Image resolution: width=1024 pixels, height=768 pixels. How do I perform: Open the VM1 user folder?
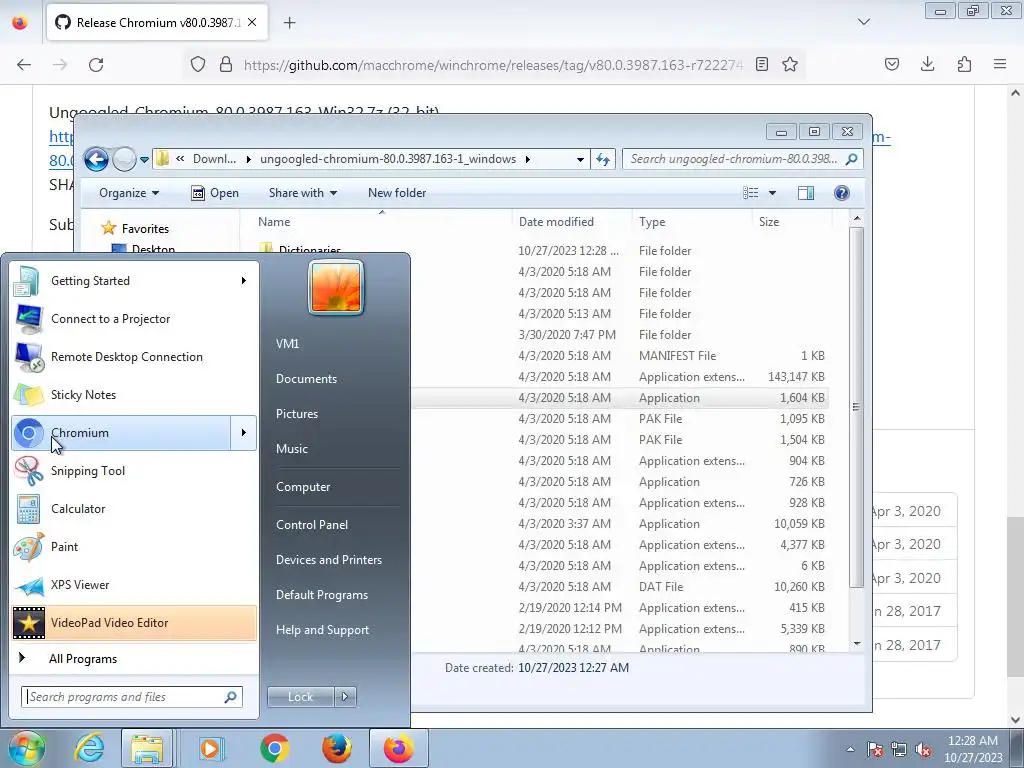click(x=287, y=344)
